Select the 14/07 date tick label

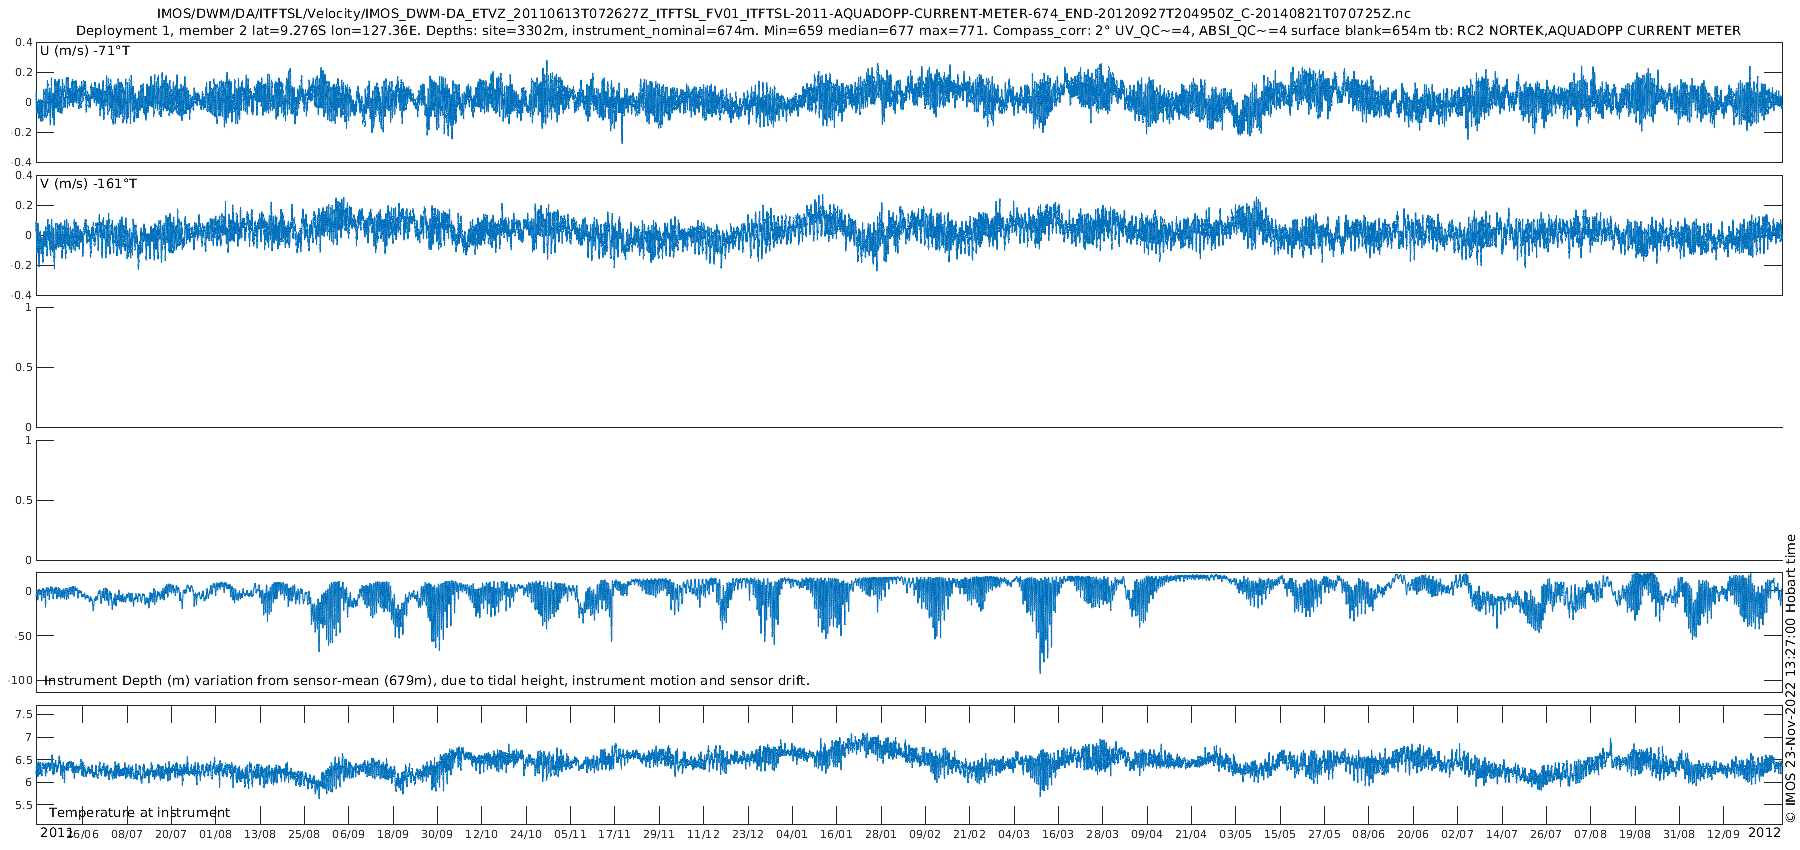click(1502, 835)
